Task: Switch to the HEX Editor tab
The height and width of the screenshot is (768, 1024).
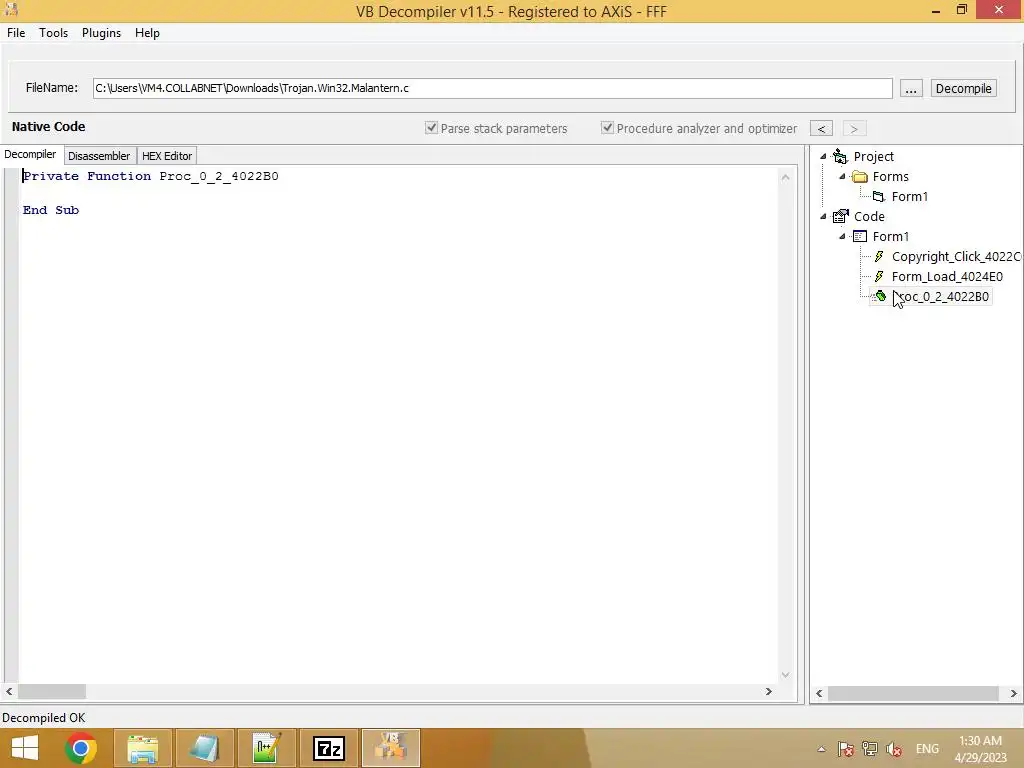Action: coord(167,156)
